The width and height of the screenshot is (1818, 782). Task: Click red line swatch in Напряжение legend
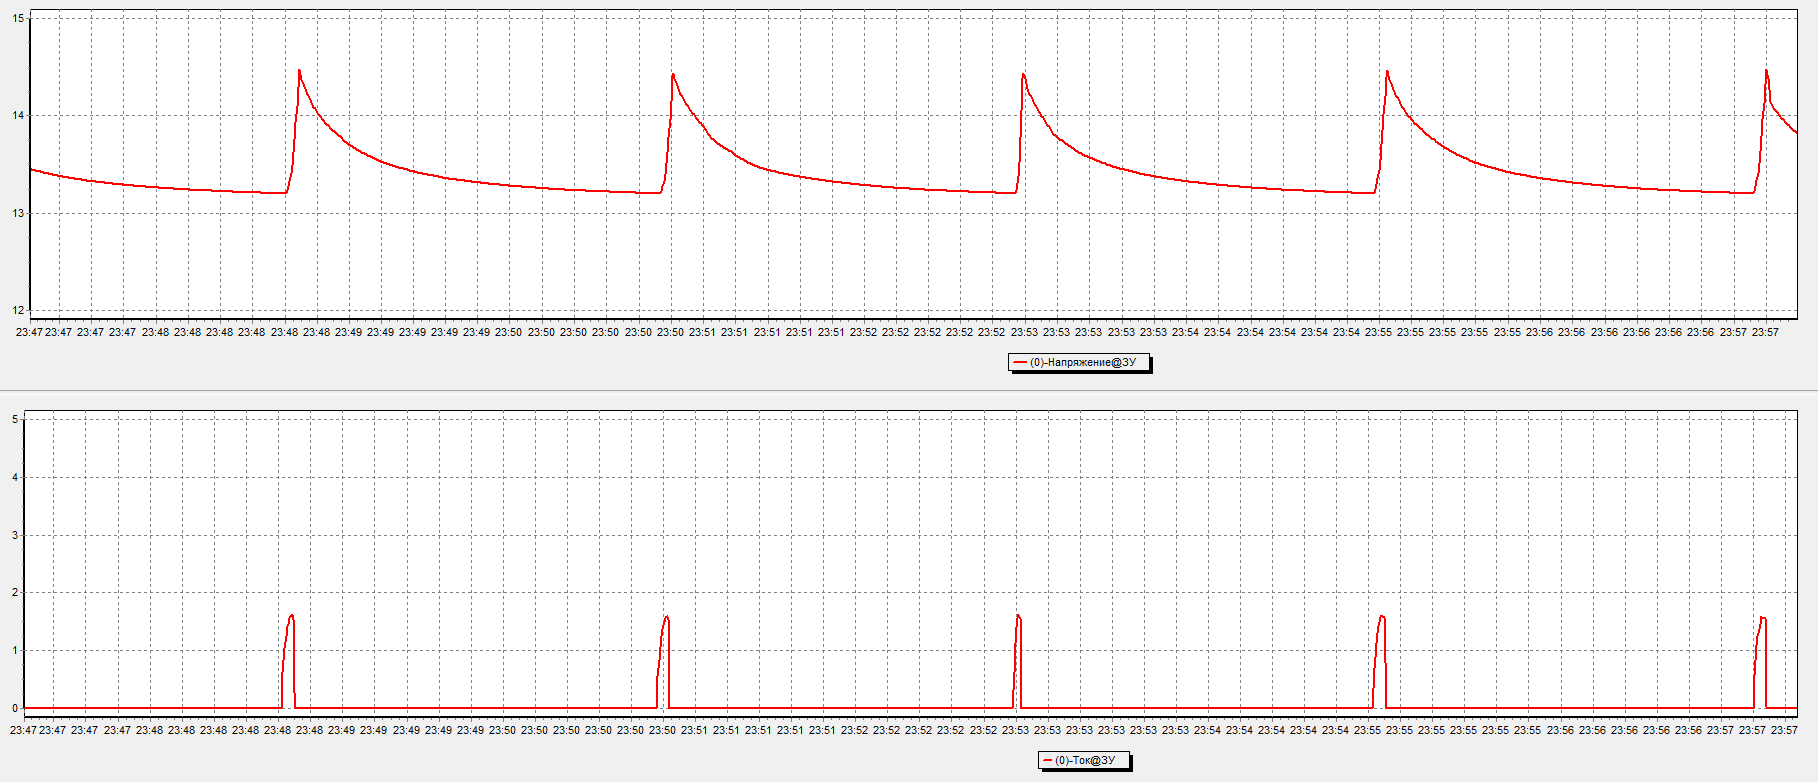(1020, 363)
